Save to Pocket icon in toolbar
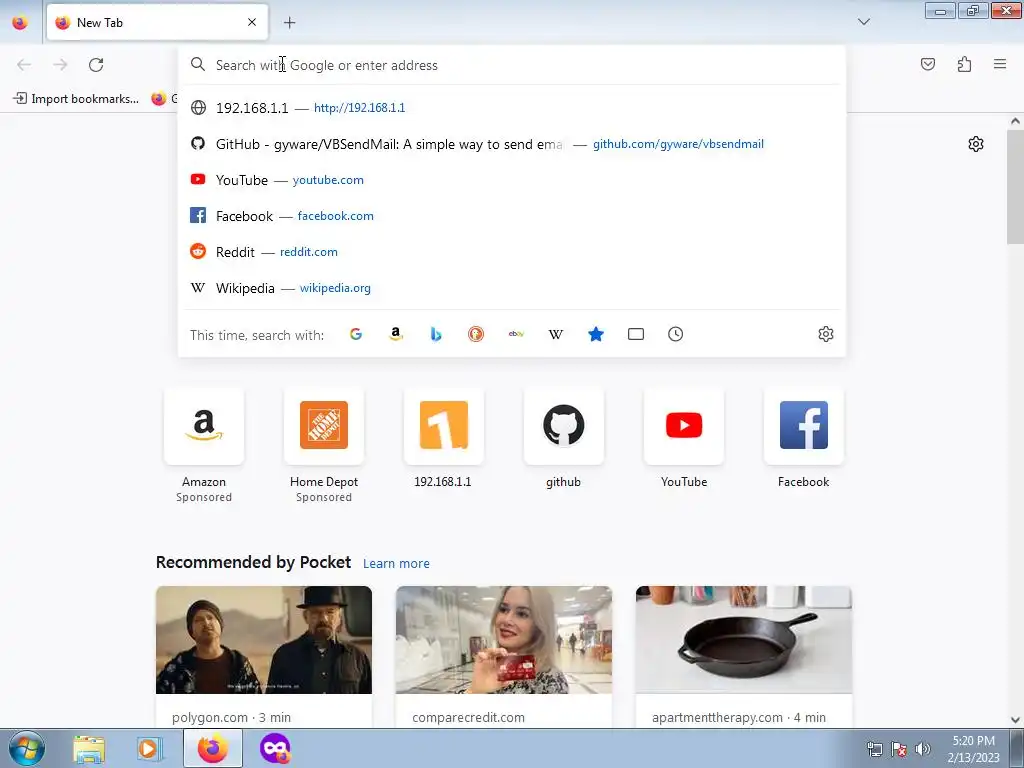The image size is (1024, 768). (x=927, y=64)
